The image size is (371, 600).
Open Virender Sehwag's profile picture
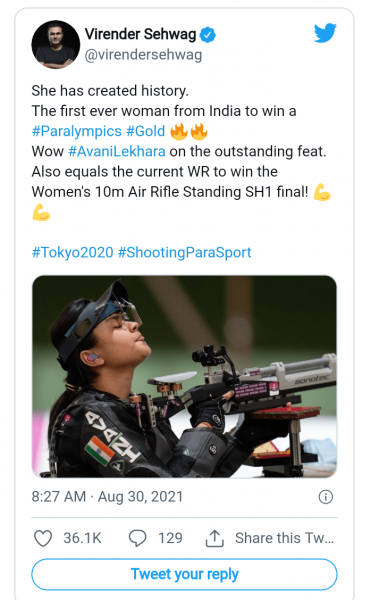56,45
